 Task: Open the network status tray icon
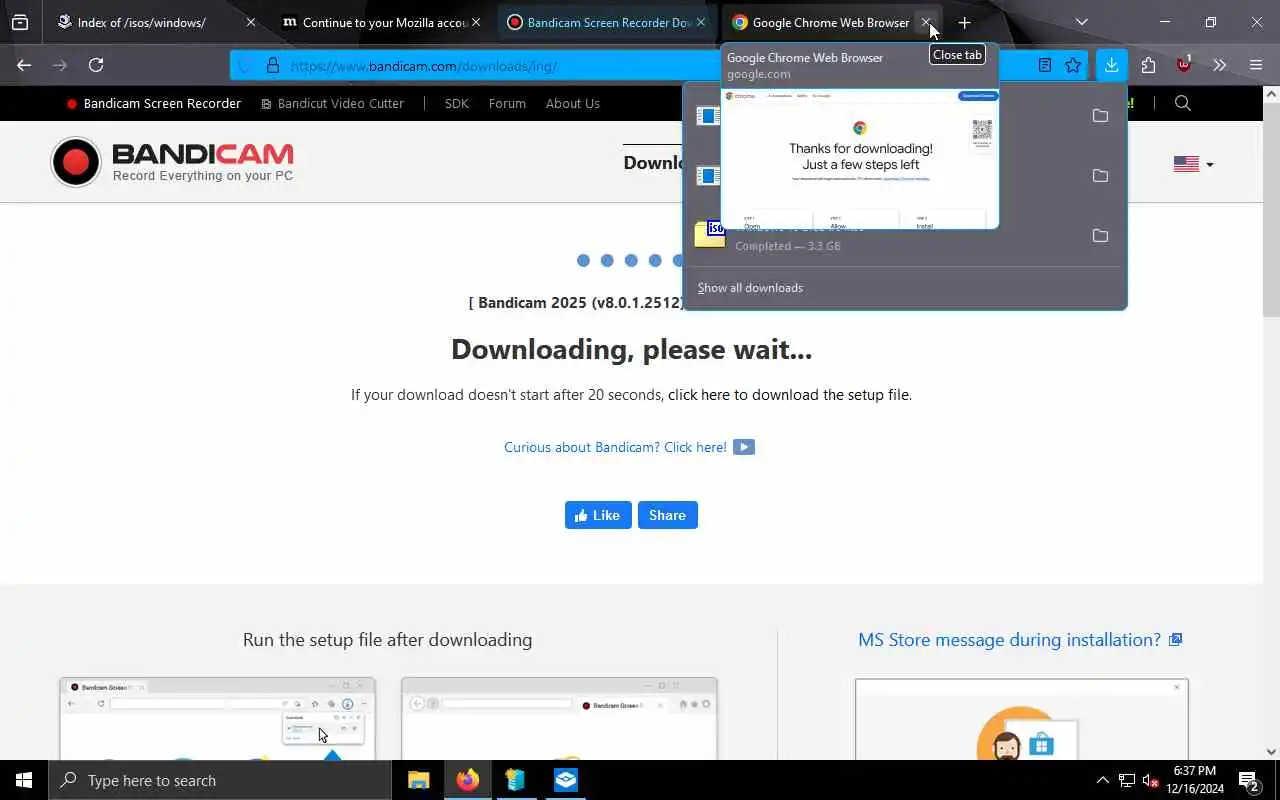[1126, 780]
